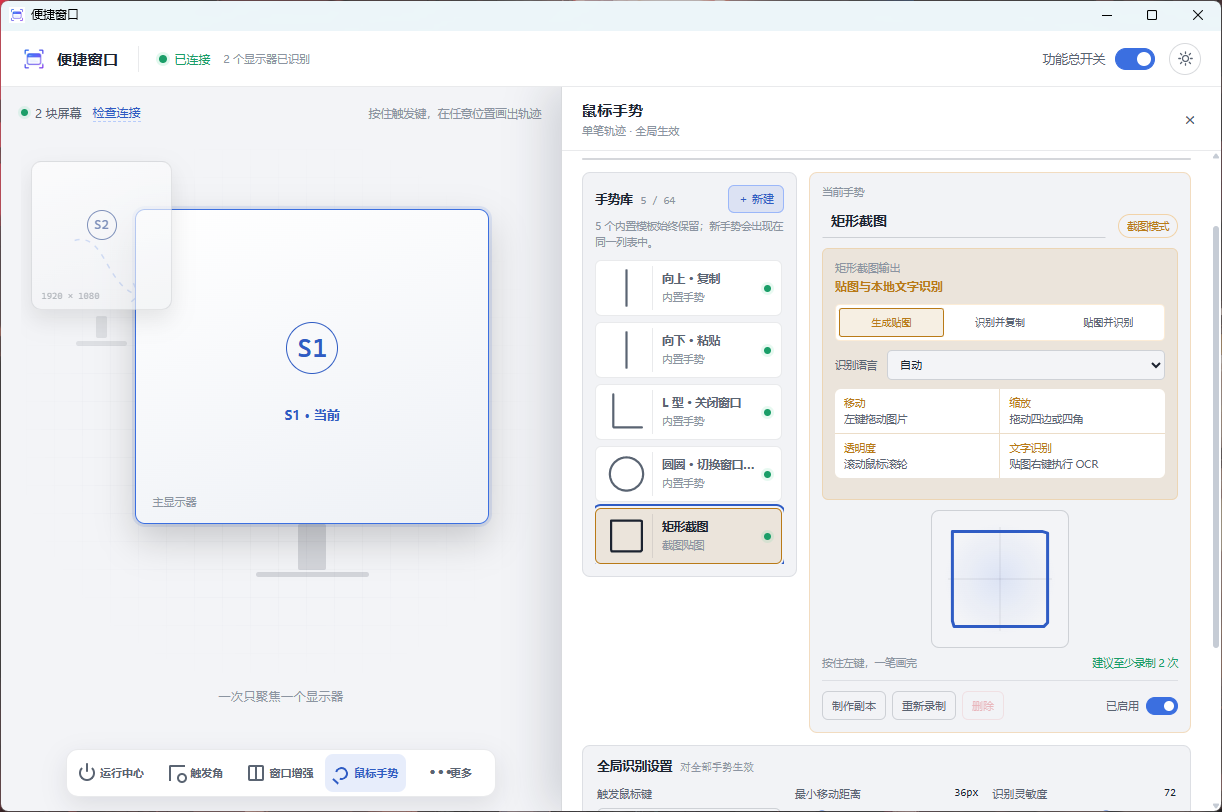Select the 向下 · 粘贴 gesture
The image size is (1222, 812).
click(x=688, y=350)
